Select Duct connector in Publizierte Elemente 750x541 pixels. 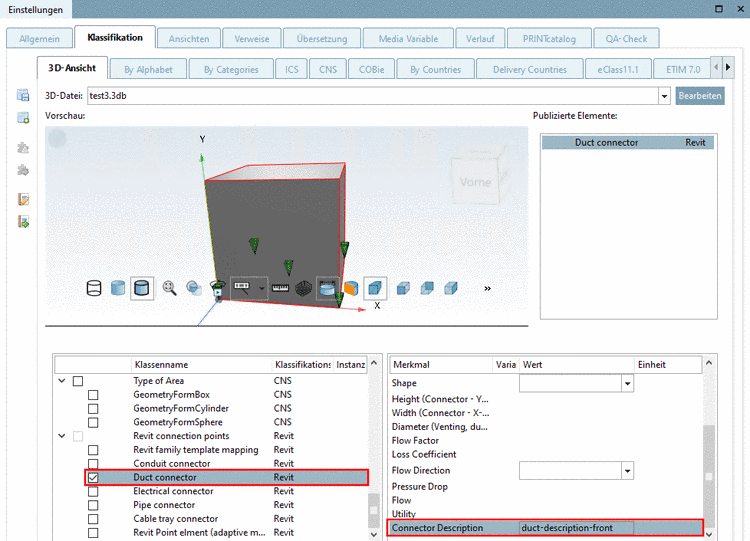click(x=628, y=143)
